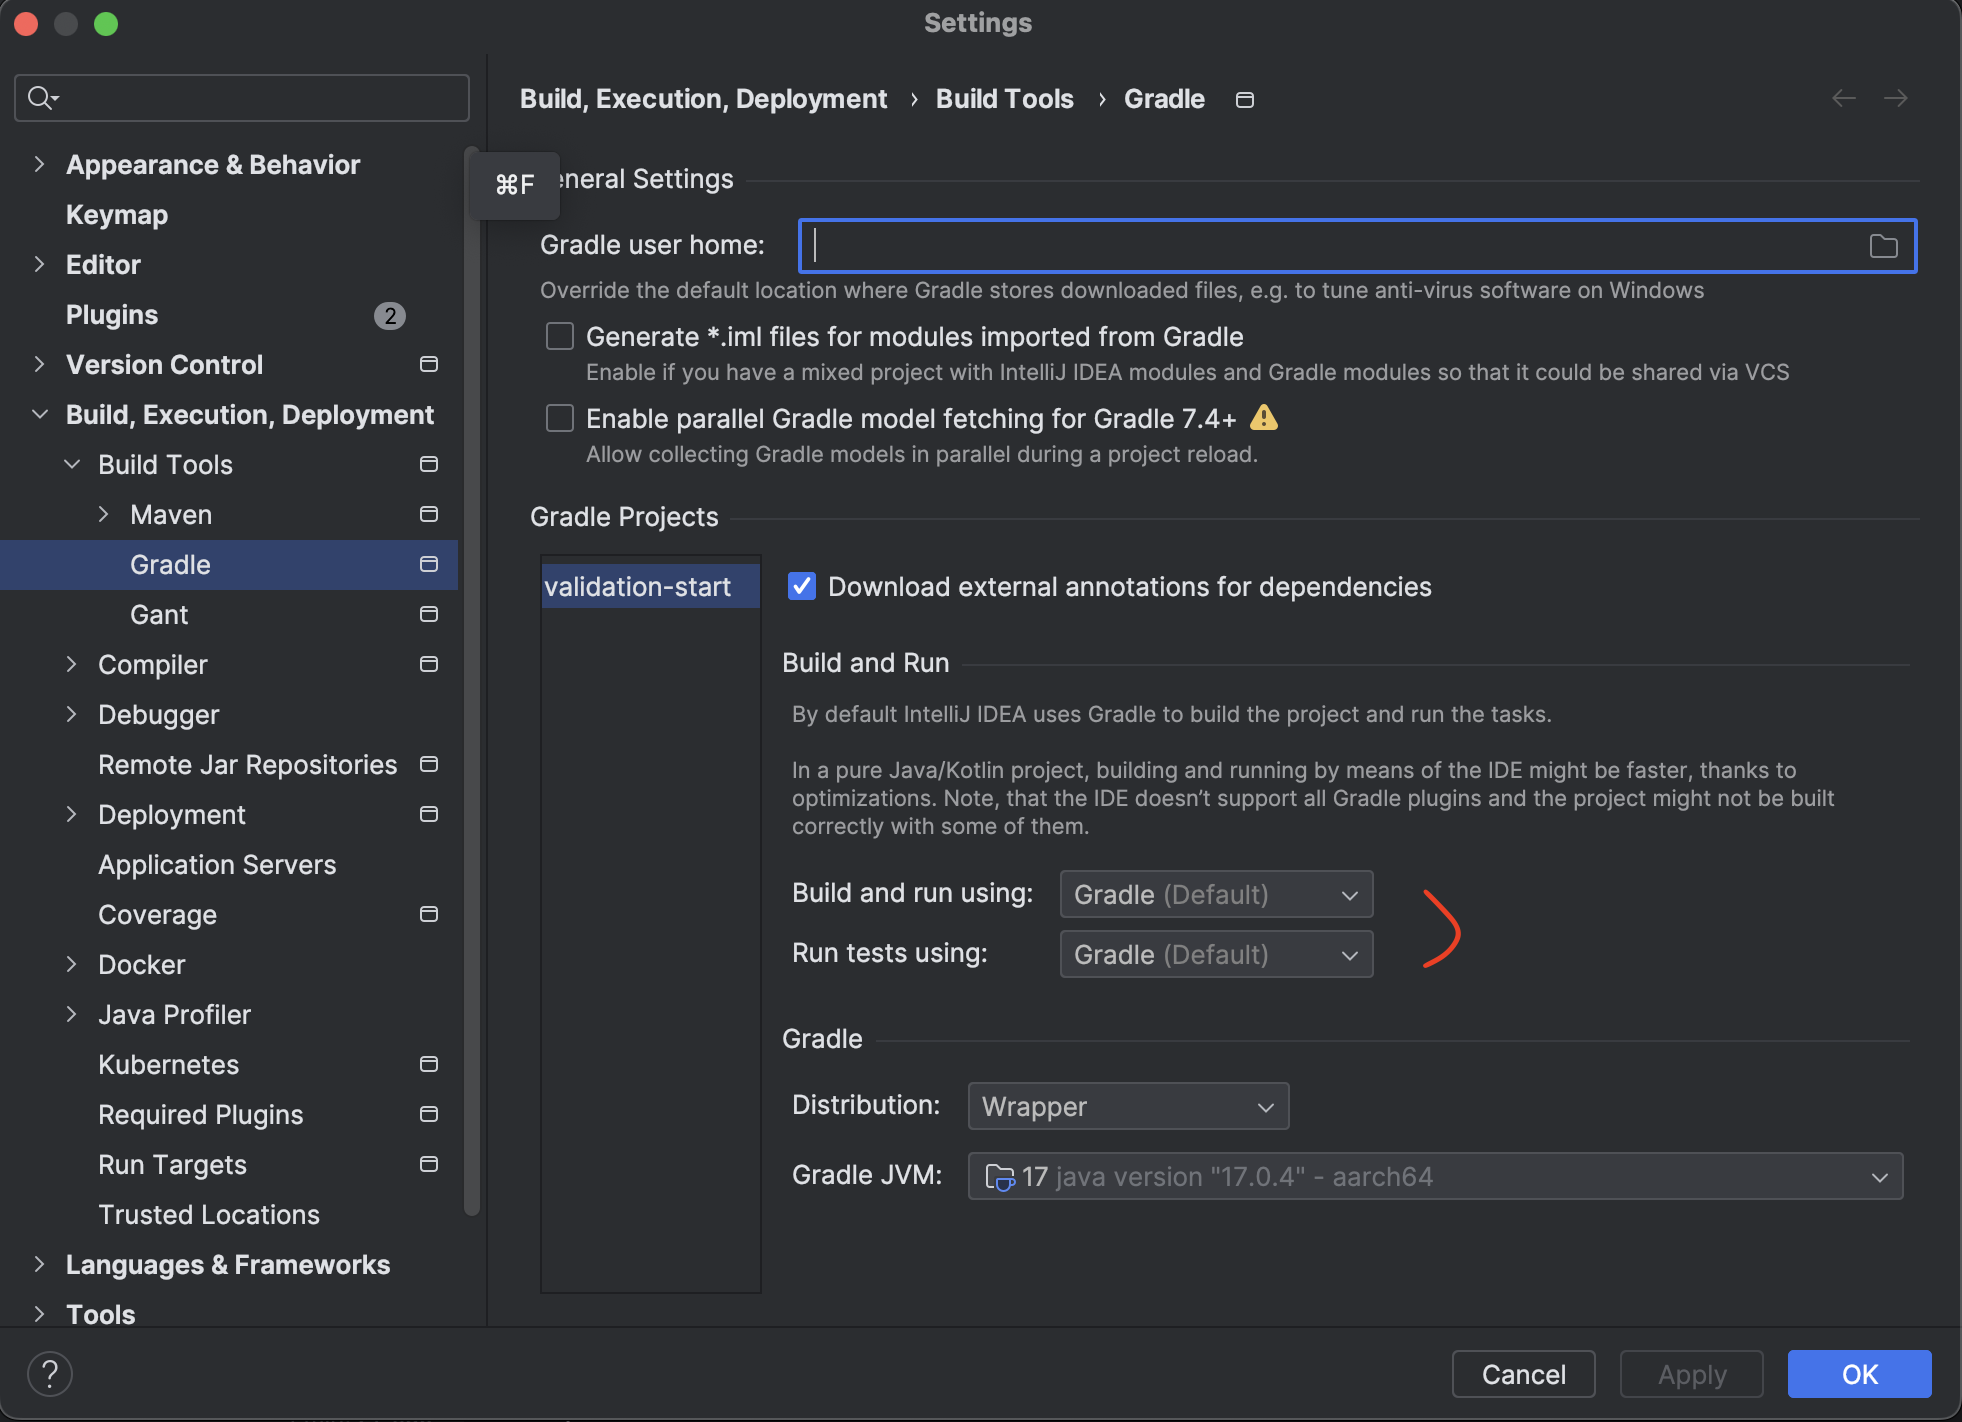Image resolution: width=1962 pixels, height=1422 pixels.
Task: Click the settings search field
Action: (242, 98)
